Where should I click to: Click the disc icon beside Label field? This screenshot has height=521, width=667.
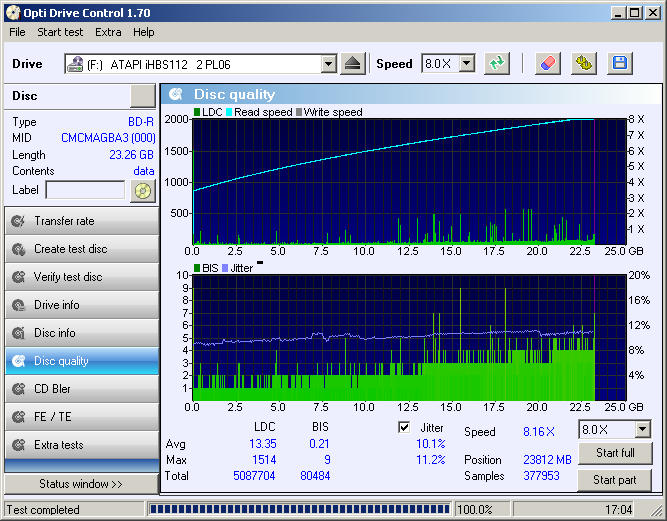click(143, 191)
